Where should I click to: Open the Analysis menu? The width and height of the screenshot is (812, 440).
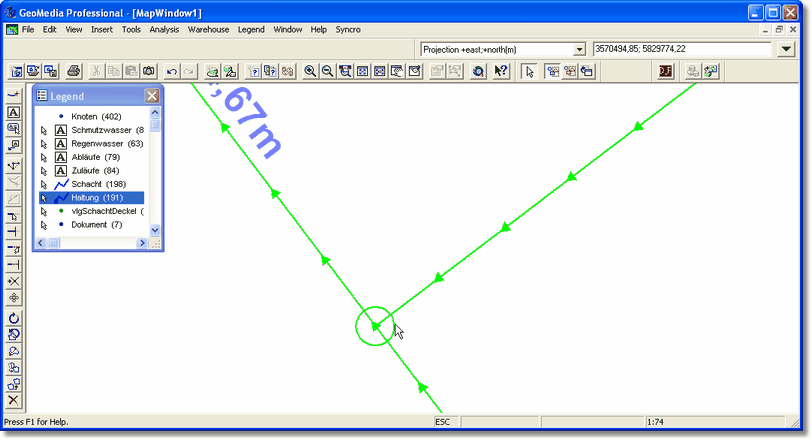(x=164, y=30)
